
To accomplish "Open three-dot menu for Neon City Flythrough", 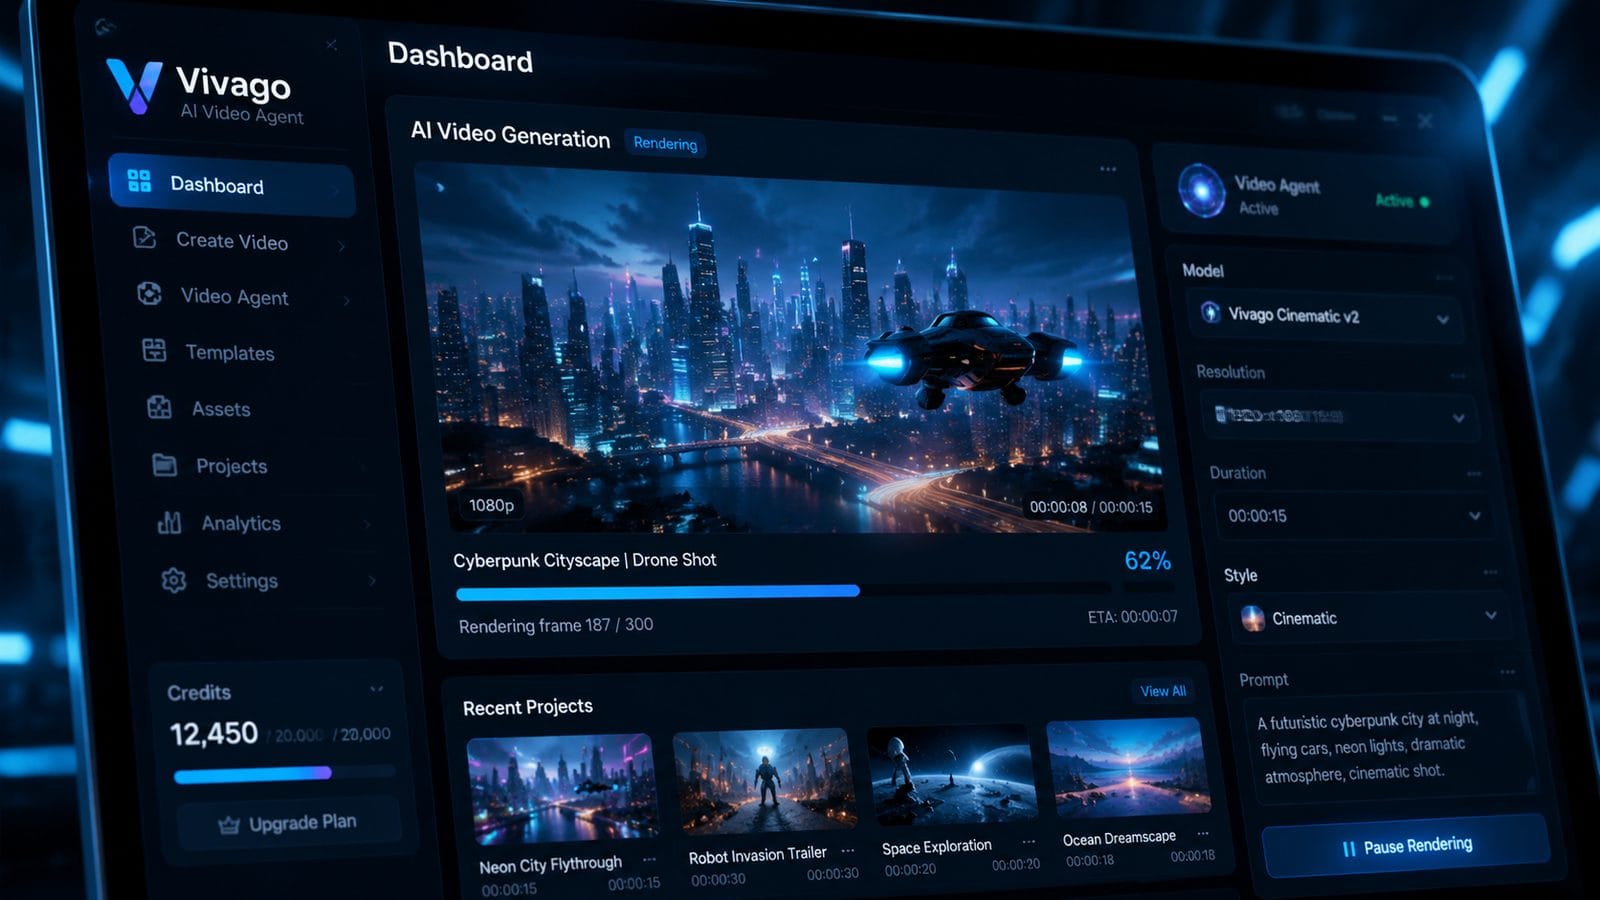I will click(650, 859).
